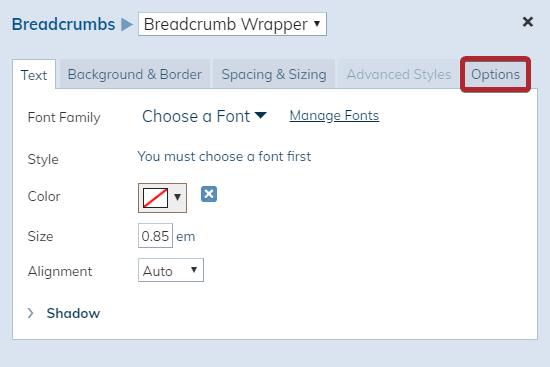Expand the Shadow section chevron
Image resolution: width=550 pixels, height=367 pixels.
point(31,313)
